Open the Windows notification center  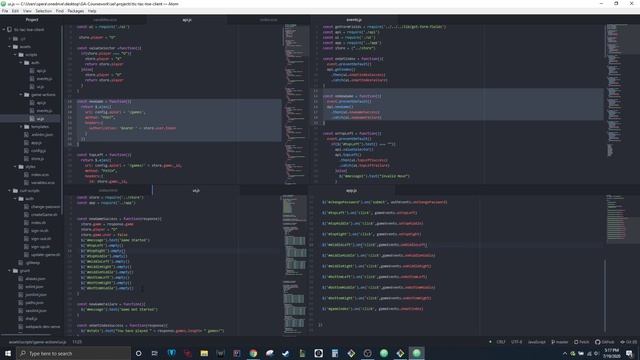pyautogui.click(x=629, y=353)
